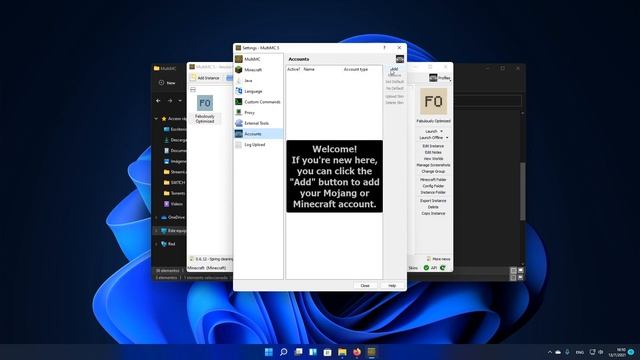Select the Minecraft settings page

pyautogui.click(x=258, y=70)
